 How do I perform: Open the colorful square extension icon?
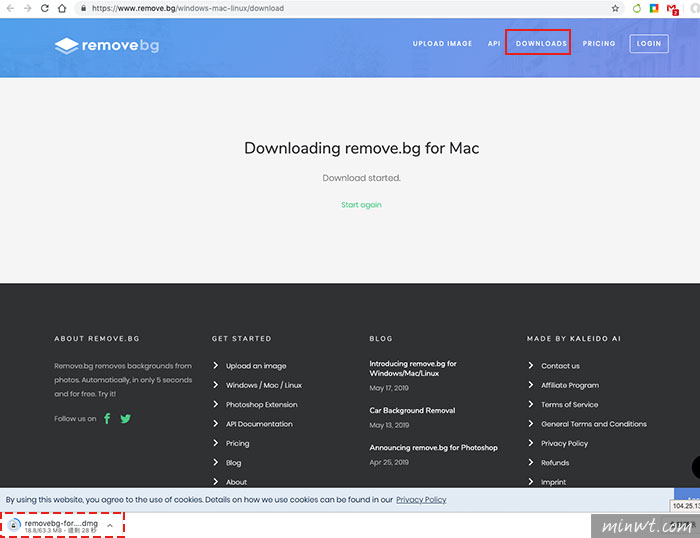[x=654, y=8]
